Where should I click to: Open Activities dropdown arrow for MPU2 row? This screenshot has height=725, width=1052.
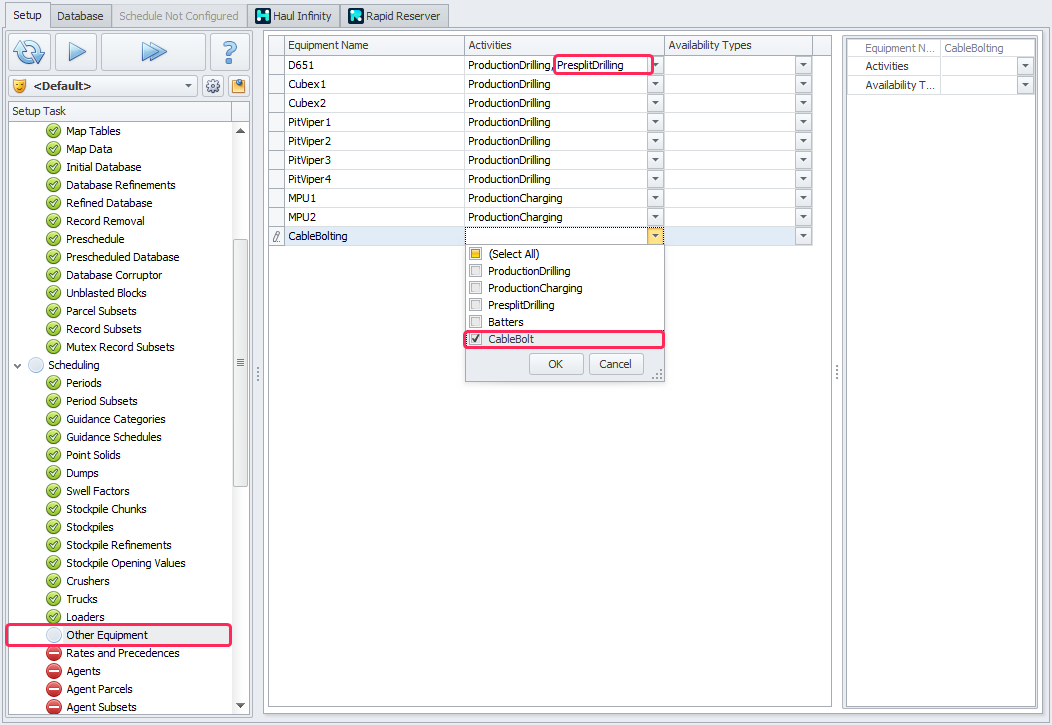click(655, 217)
